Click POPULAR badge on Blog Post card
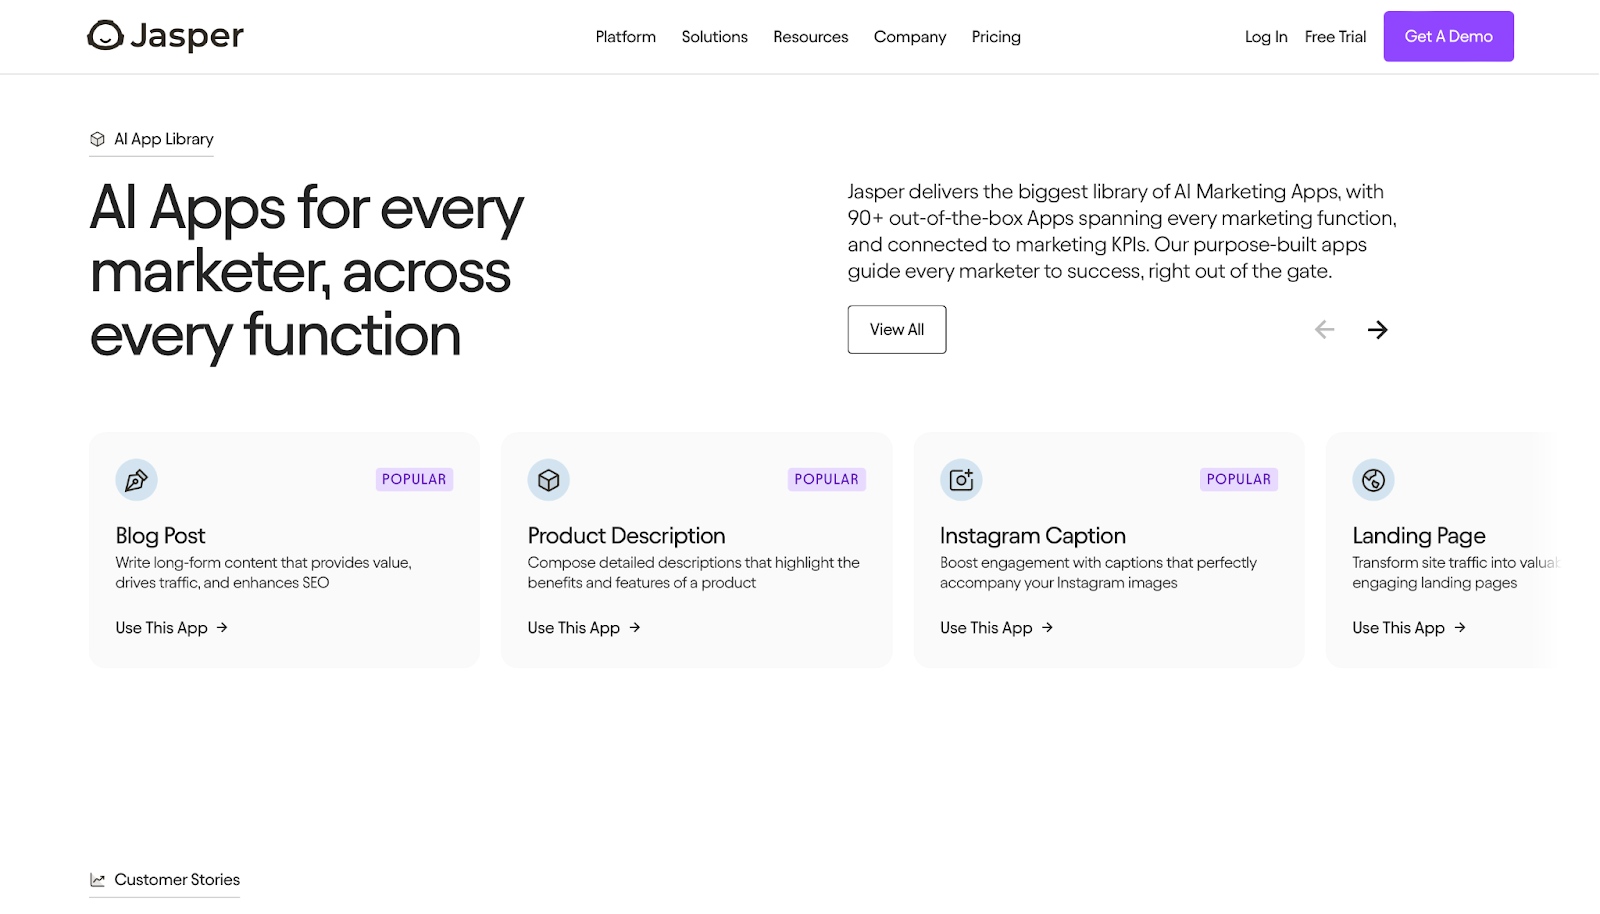The width and height of the screenshot is (1600, 914). tap(414, 479)
